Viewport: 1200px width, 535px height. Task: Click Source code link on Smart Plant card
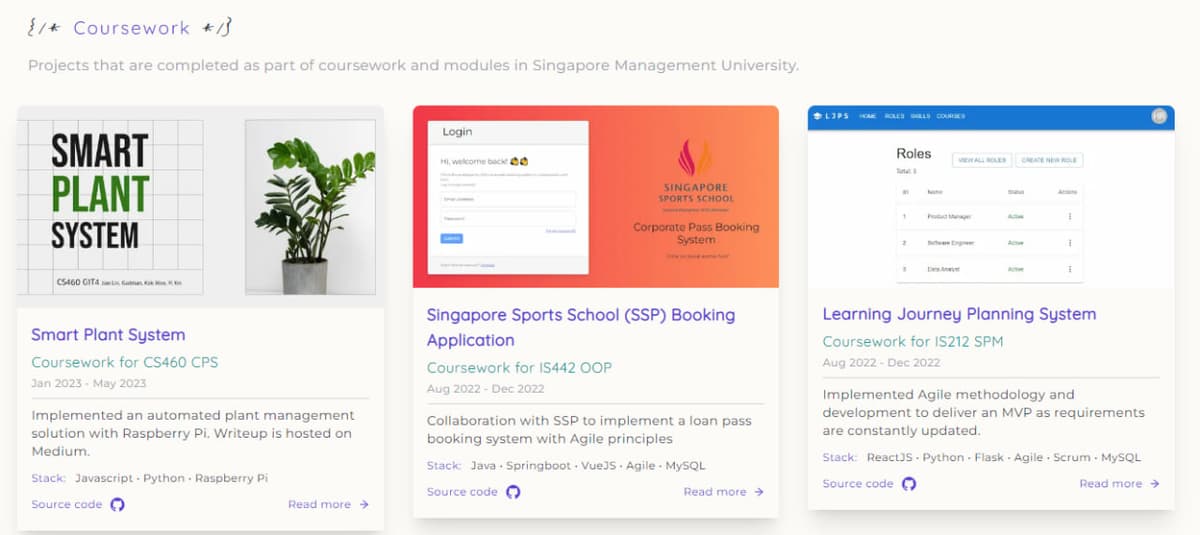[67, 504]
